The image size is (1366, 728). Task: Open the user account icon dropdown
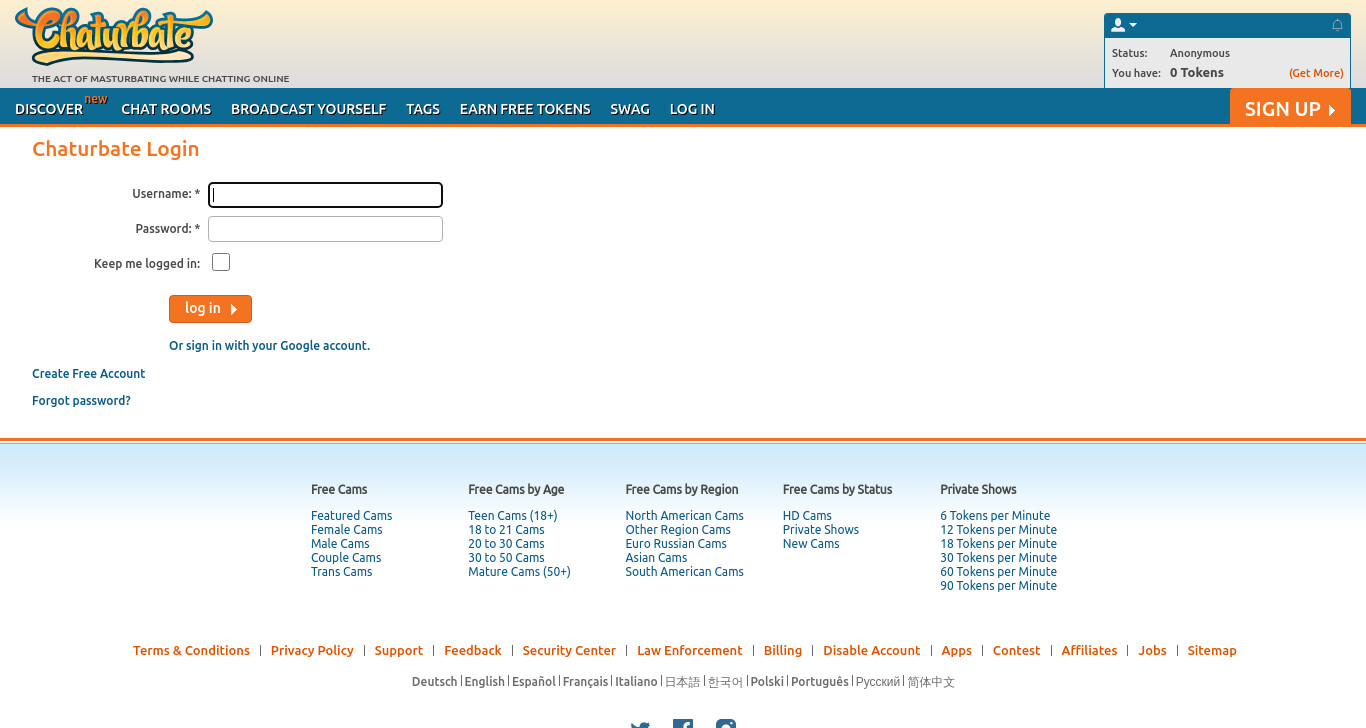click(1124, 25)
